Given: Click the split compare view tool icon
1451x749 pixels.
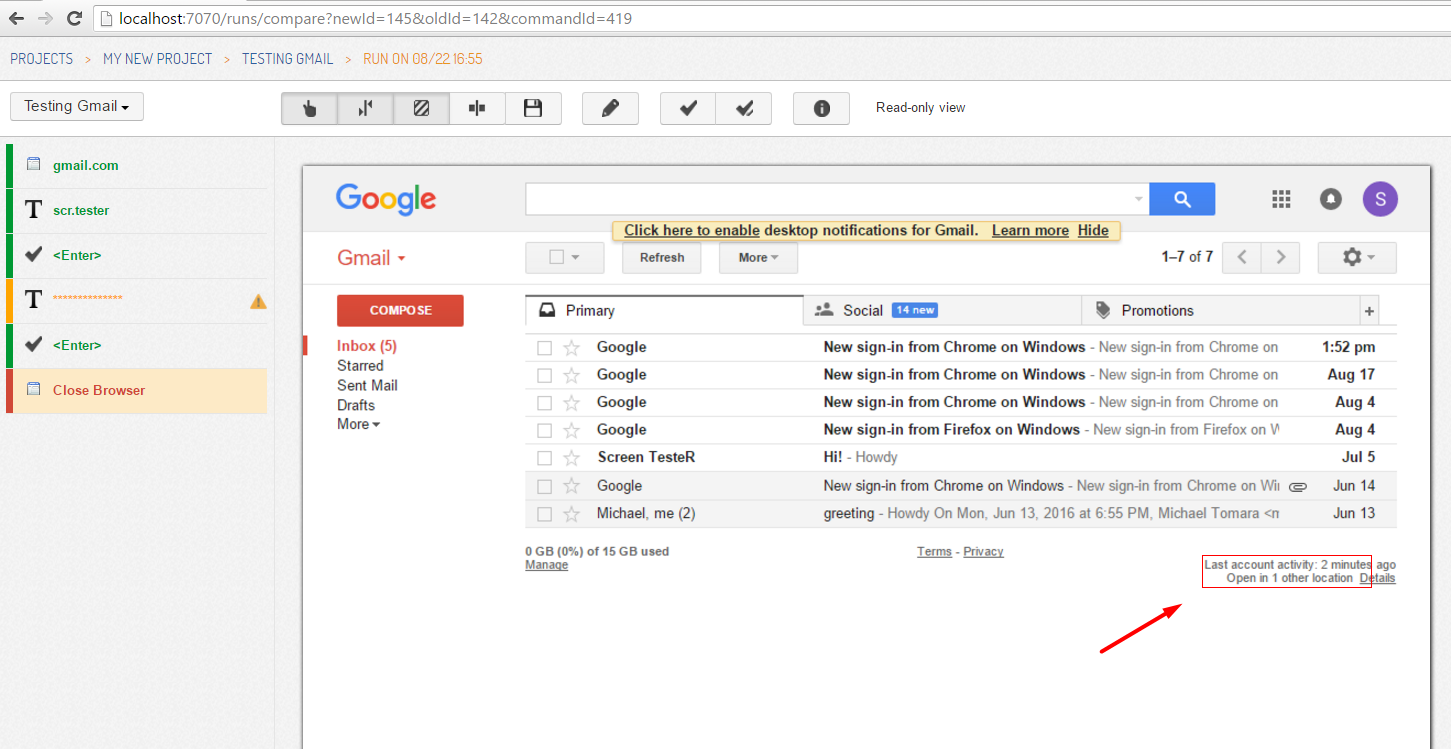Looking at the screenshot, I should (x=366, y=108).
